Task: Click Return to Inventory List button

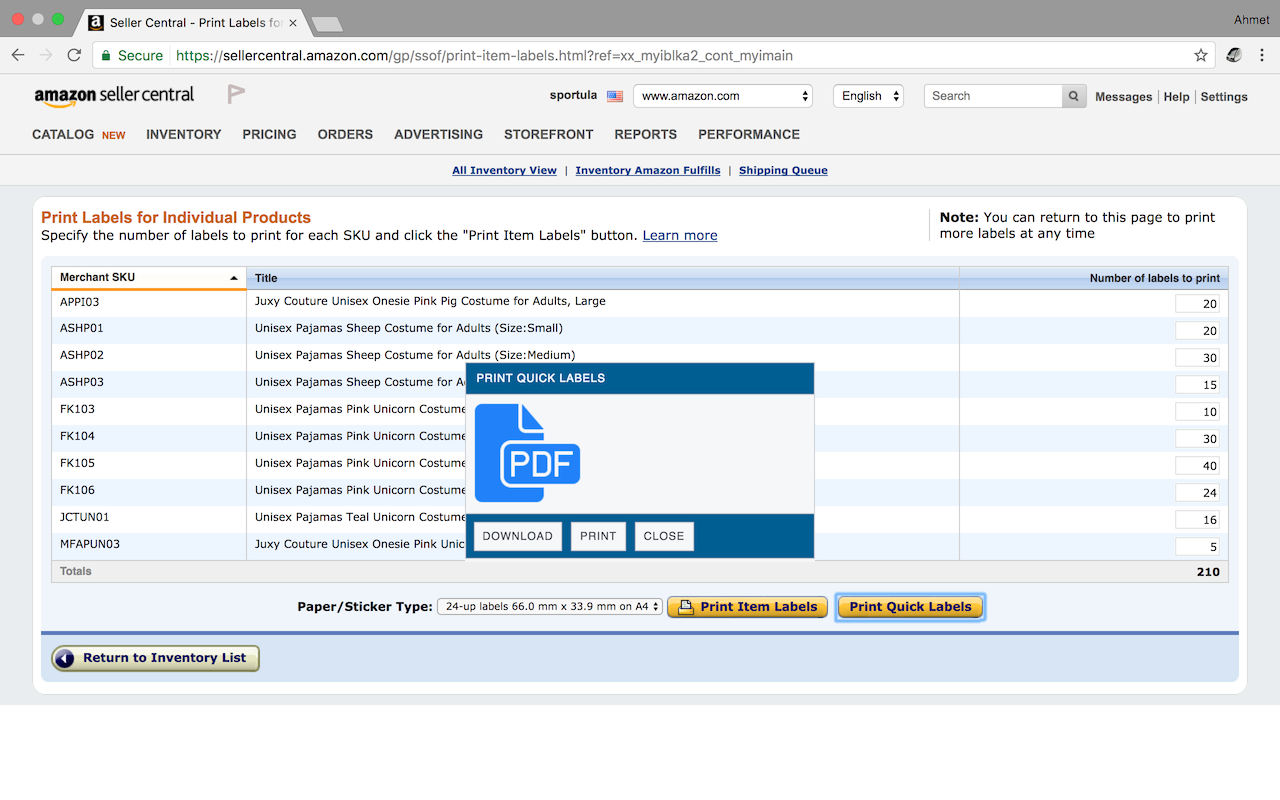Action: pyautogui.click(x=155, y=658)
